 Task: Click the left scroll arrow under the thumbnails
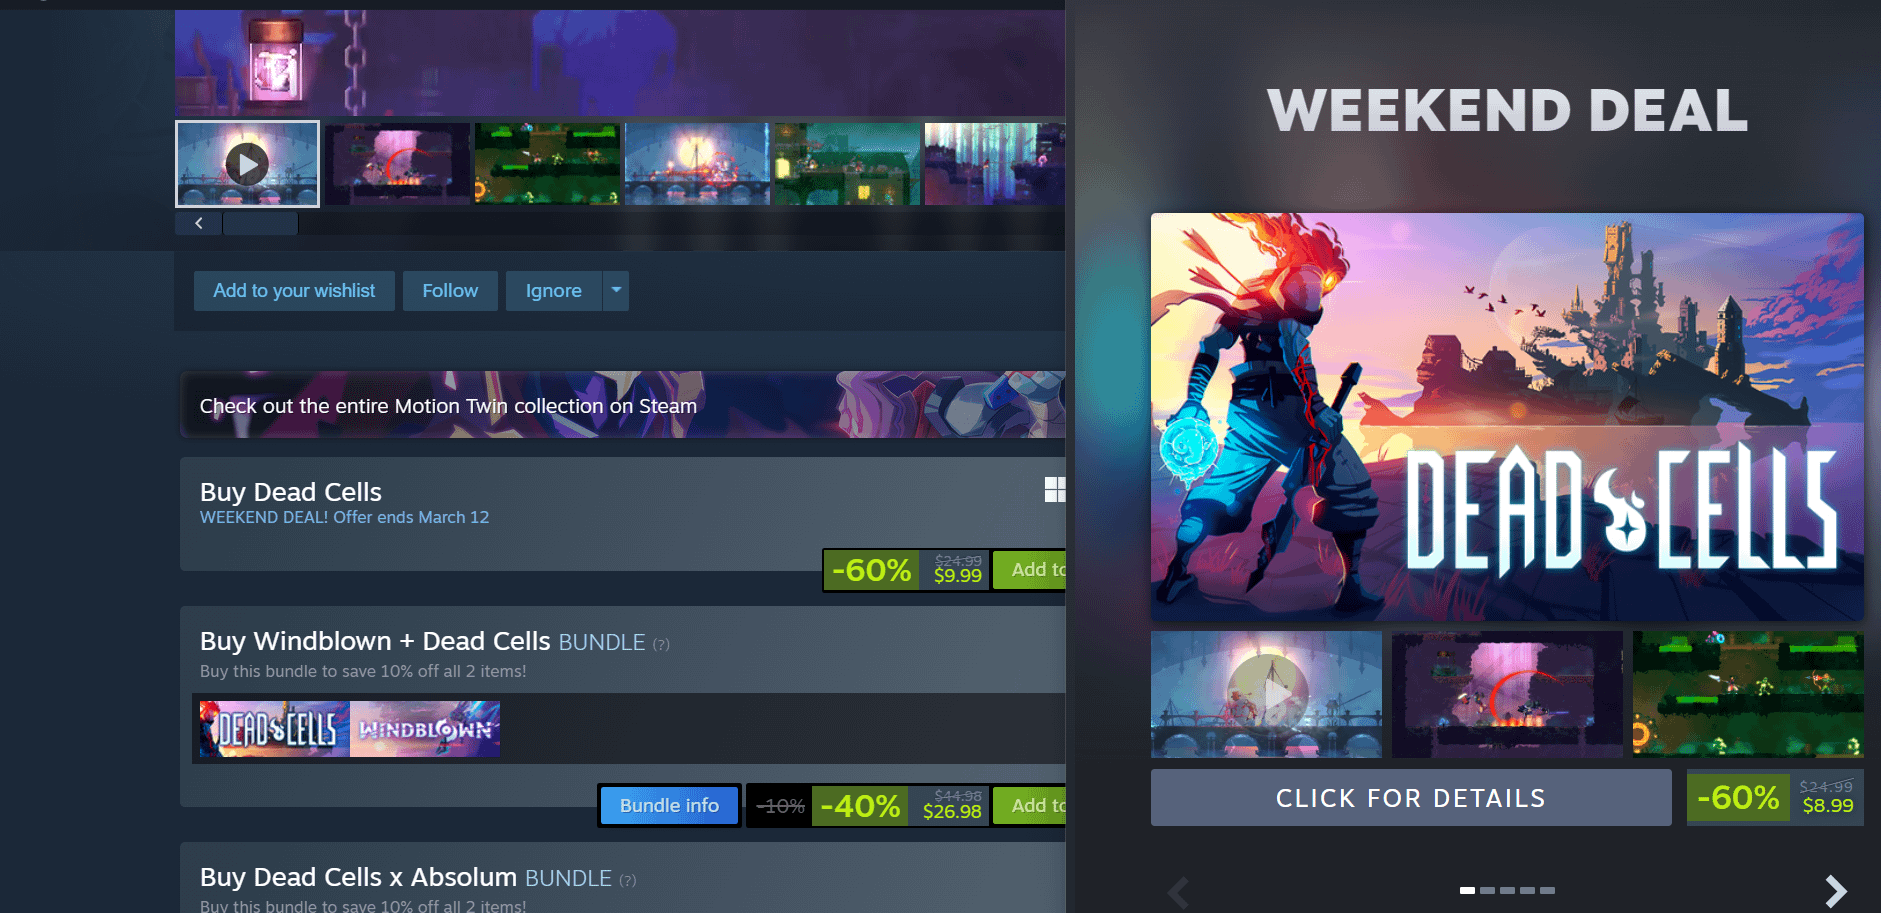pyautogui.click(x=199, y=223)
